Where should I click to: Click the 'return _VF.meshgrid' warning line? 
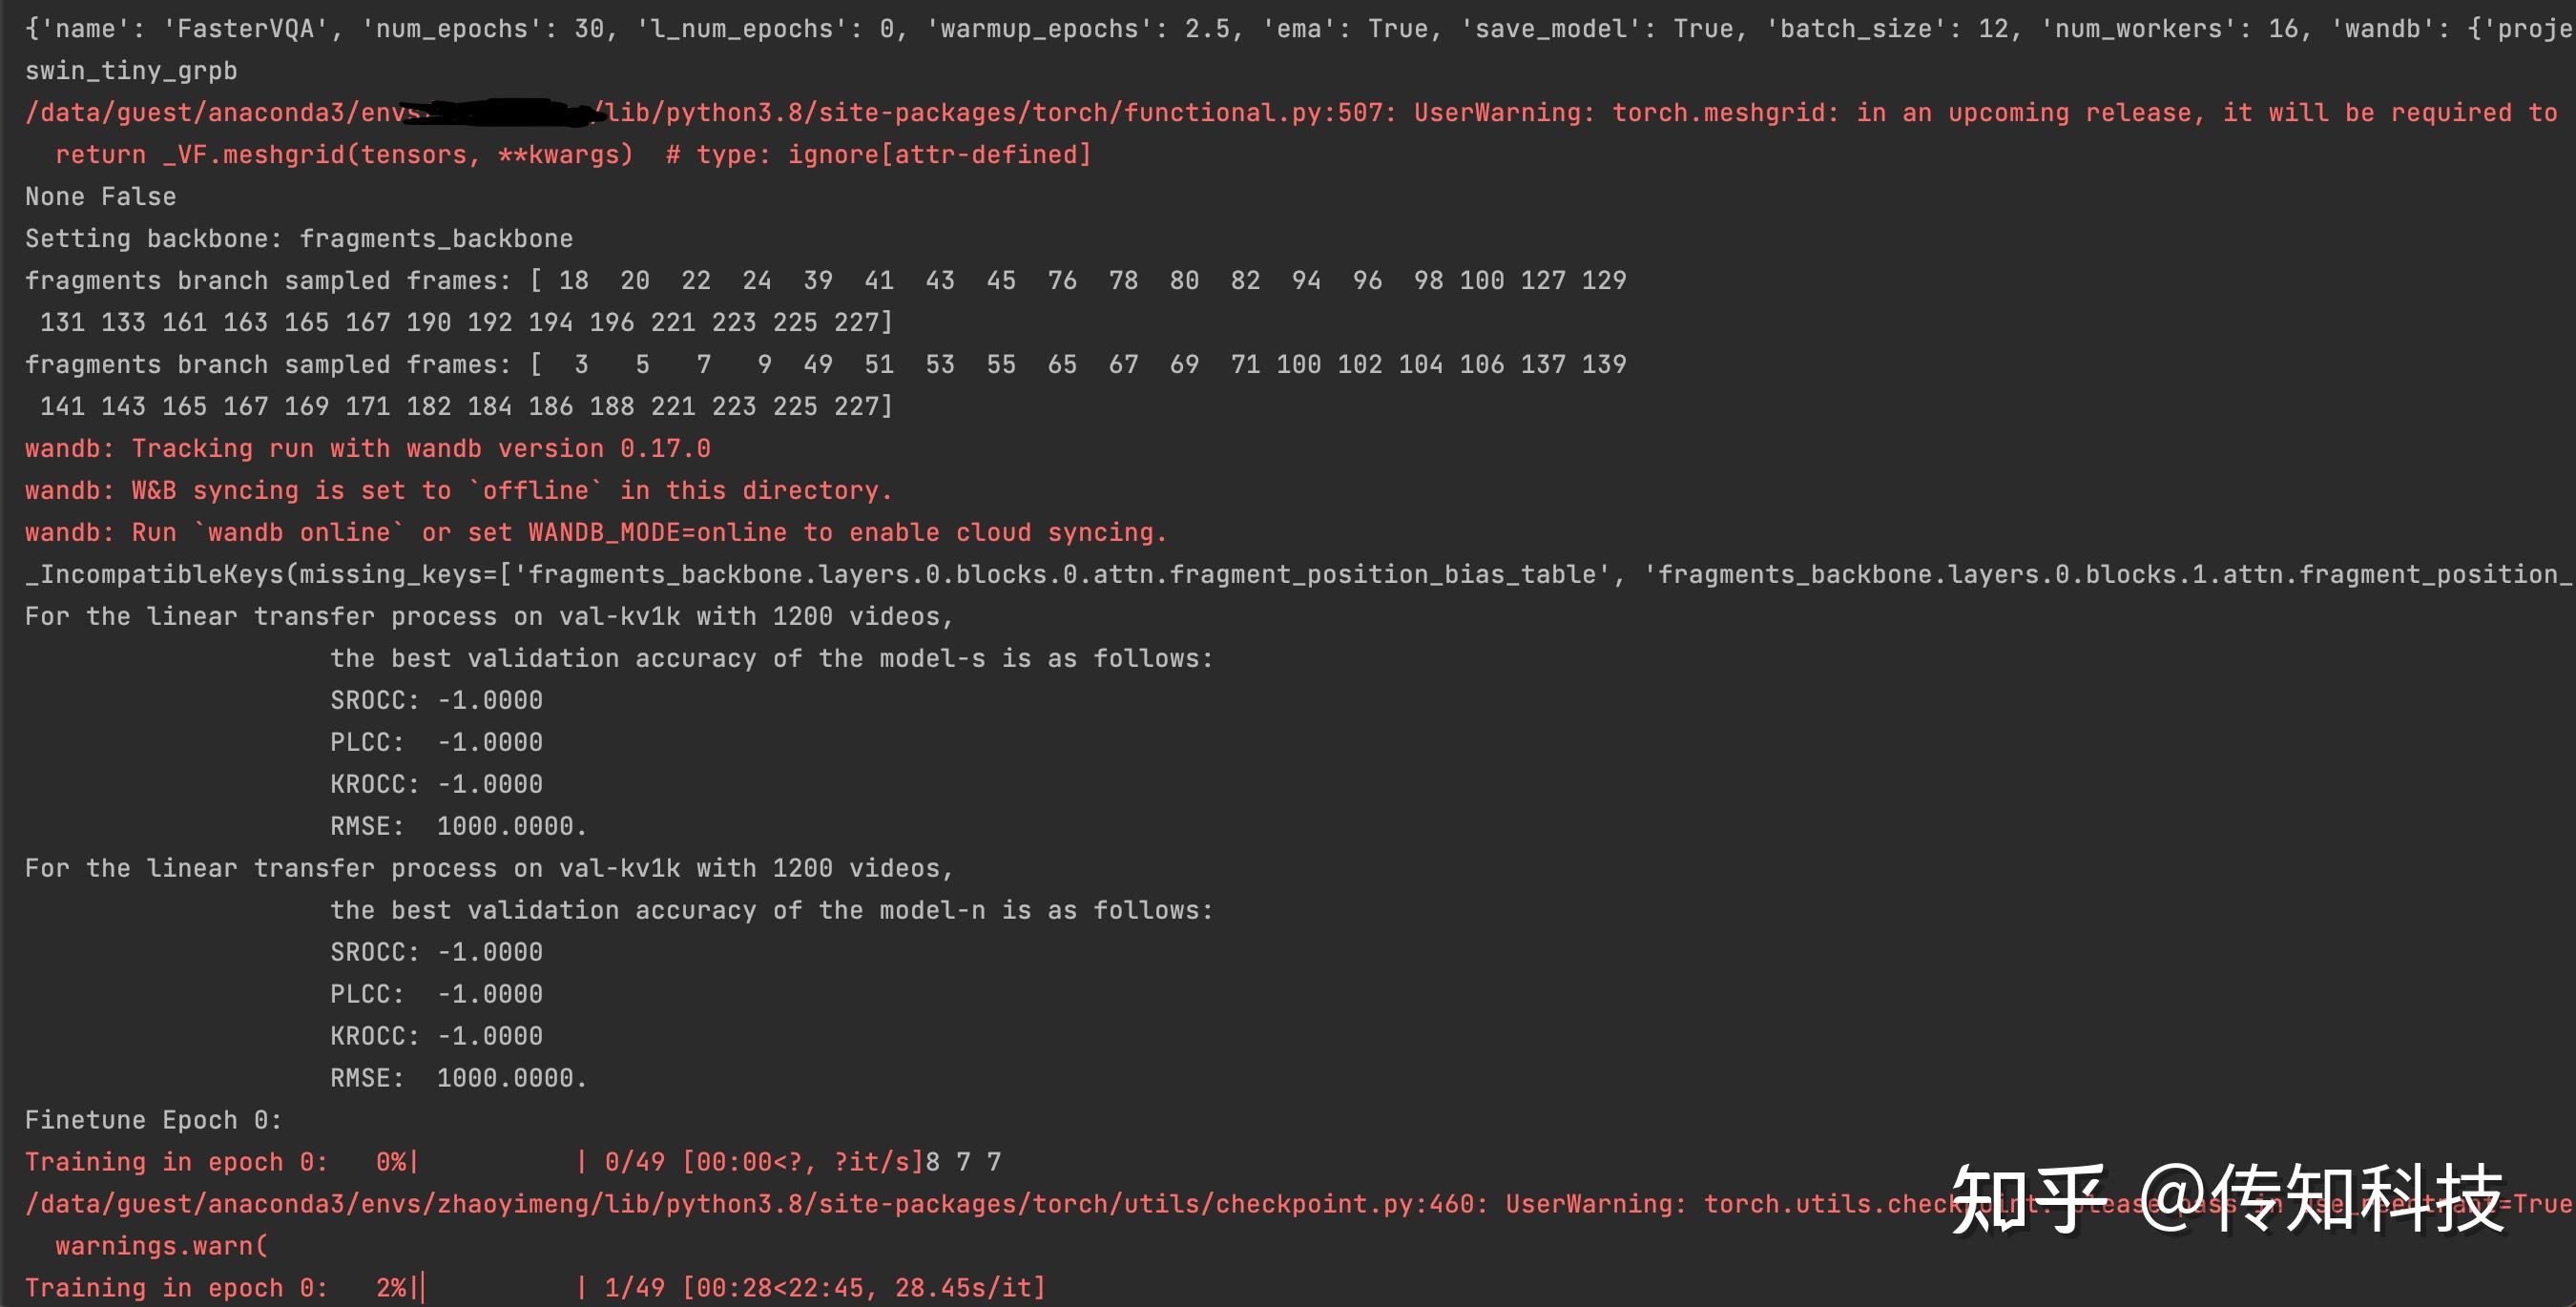(x=572, y=155)
